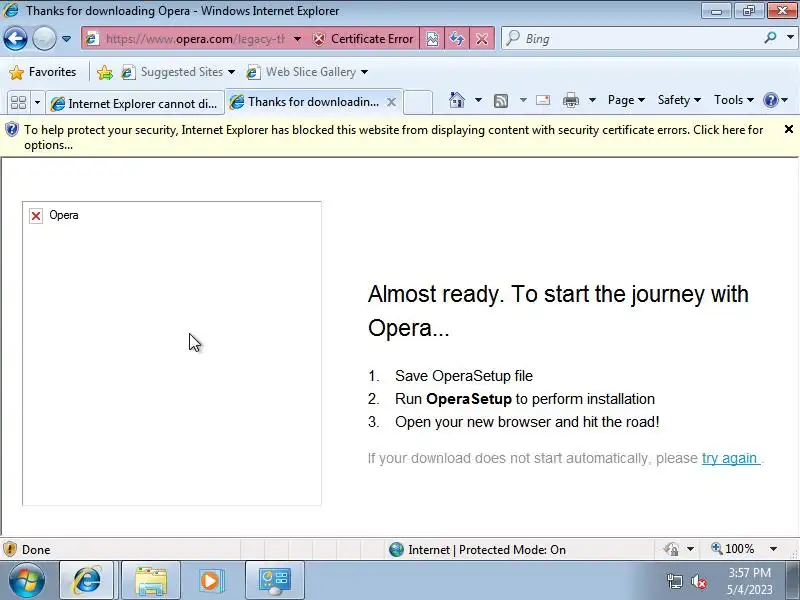
Task: Open the Windows Start menu orb
Action: 26,580
